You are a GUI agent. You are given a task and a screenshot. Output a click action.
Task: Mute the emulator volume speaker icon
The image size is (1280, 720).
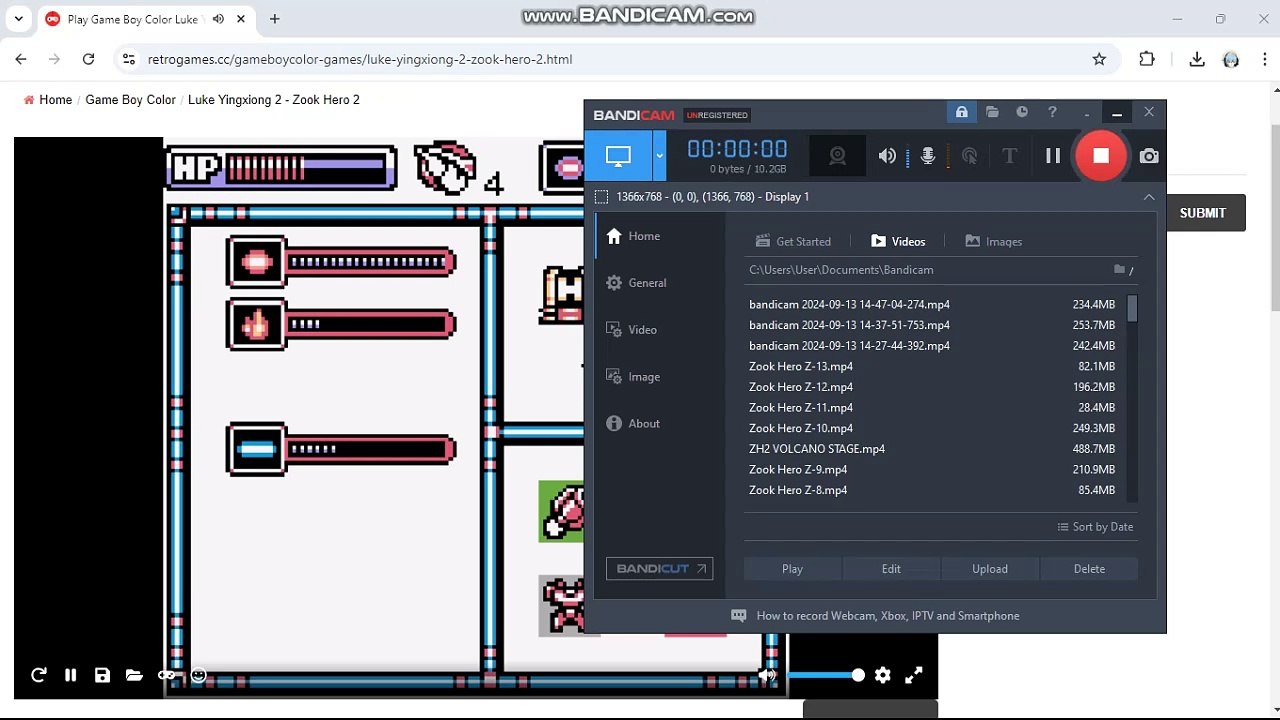click(767, 675)
